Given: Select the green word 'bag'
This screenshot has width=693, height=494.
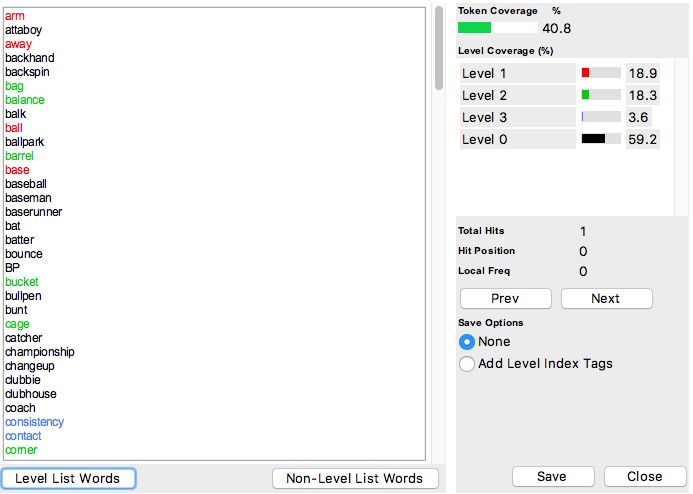Looking at the screenshot, I should [x=14, y=86].
